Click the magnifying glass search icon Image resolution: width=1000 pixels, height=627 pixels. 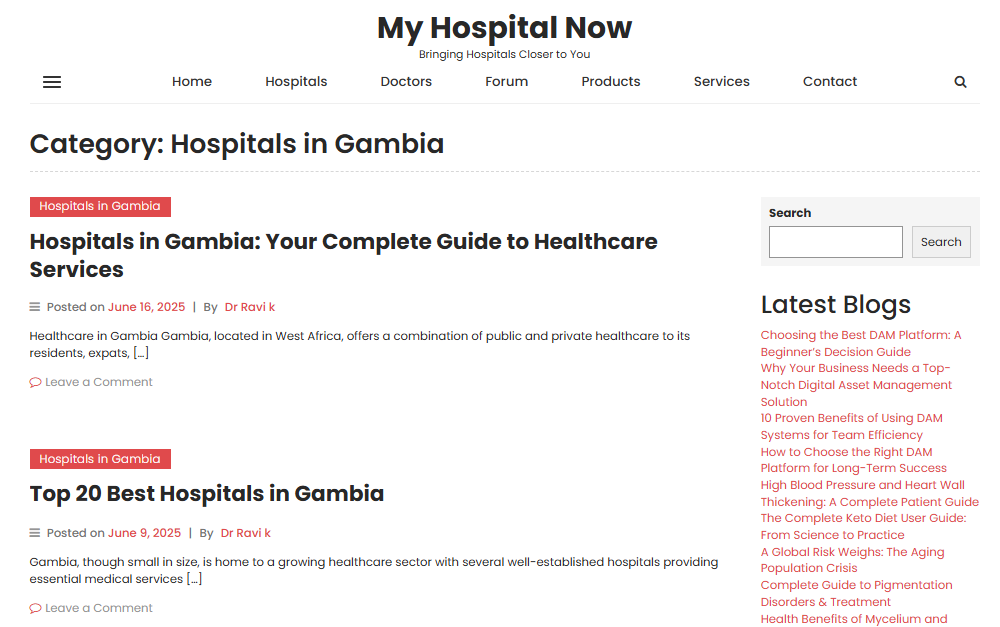point(960,82)
